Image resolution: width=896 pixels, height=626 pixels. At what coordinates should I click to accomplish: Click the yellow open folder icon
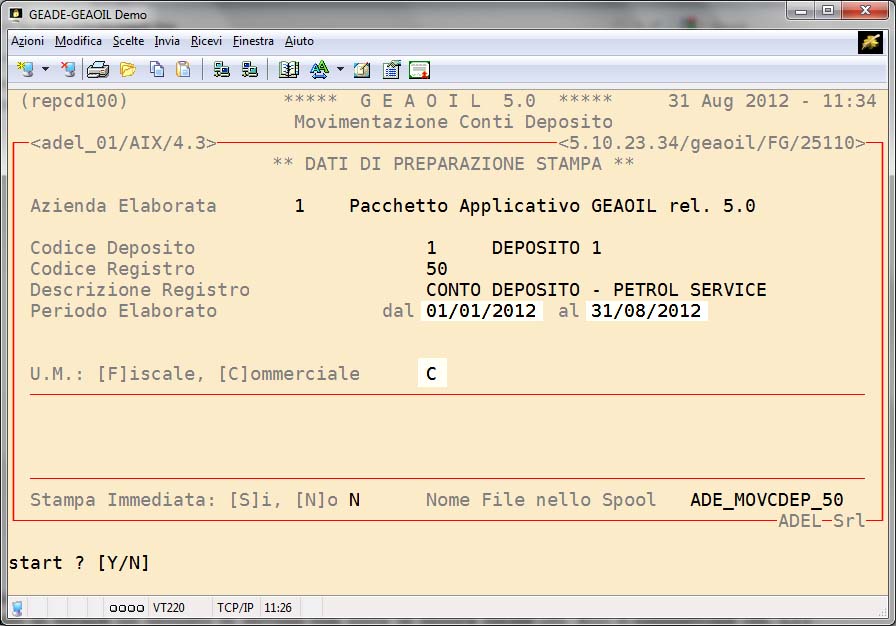[x=127, y=70]
